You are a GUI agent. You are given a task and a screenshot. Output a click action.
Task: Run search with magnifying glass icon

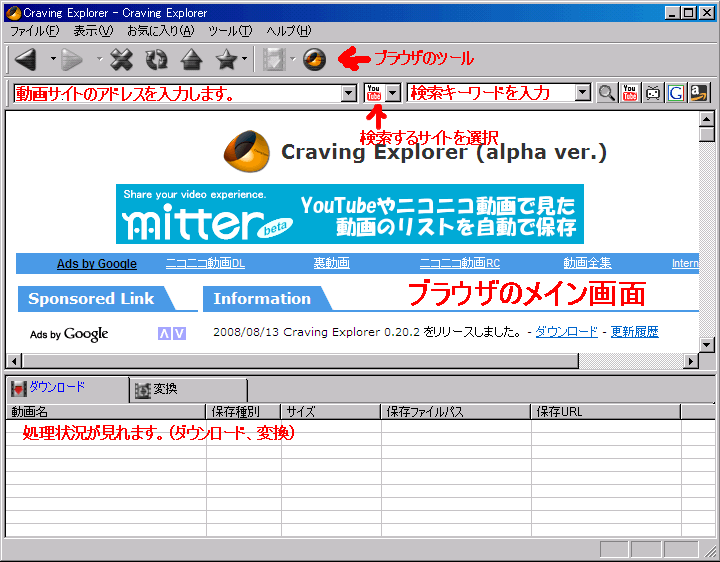point(607,93)
